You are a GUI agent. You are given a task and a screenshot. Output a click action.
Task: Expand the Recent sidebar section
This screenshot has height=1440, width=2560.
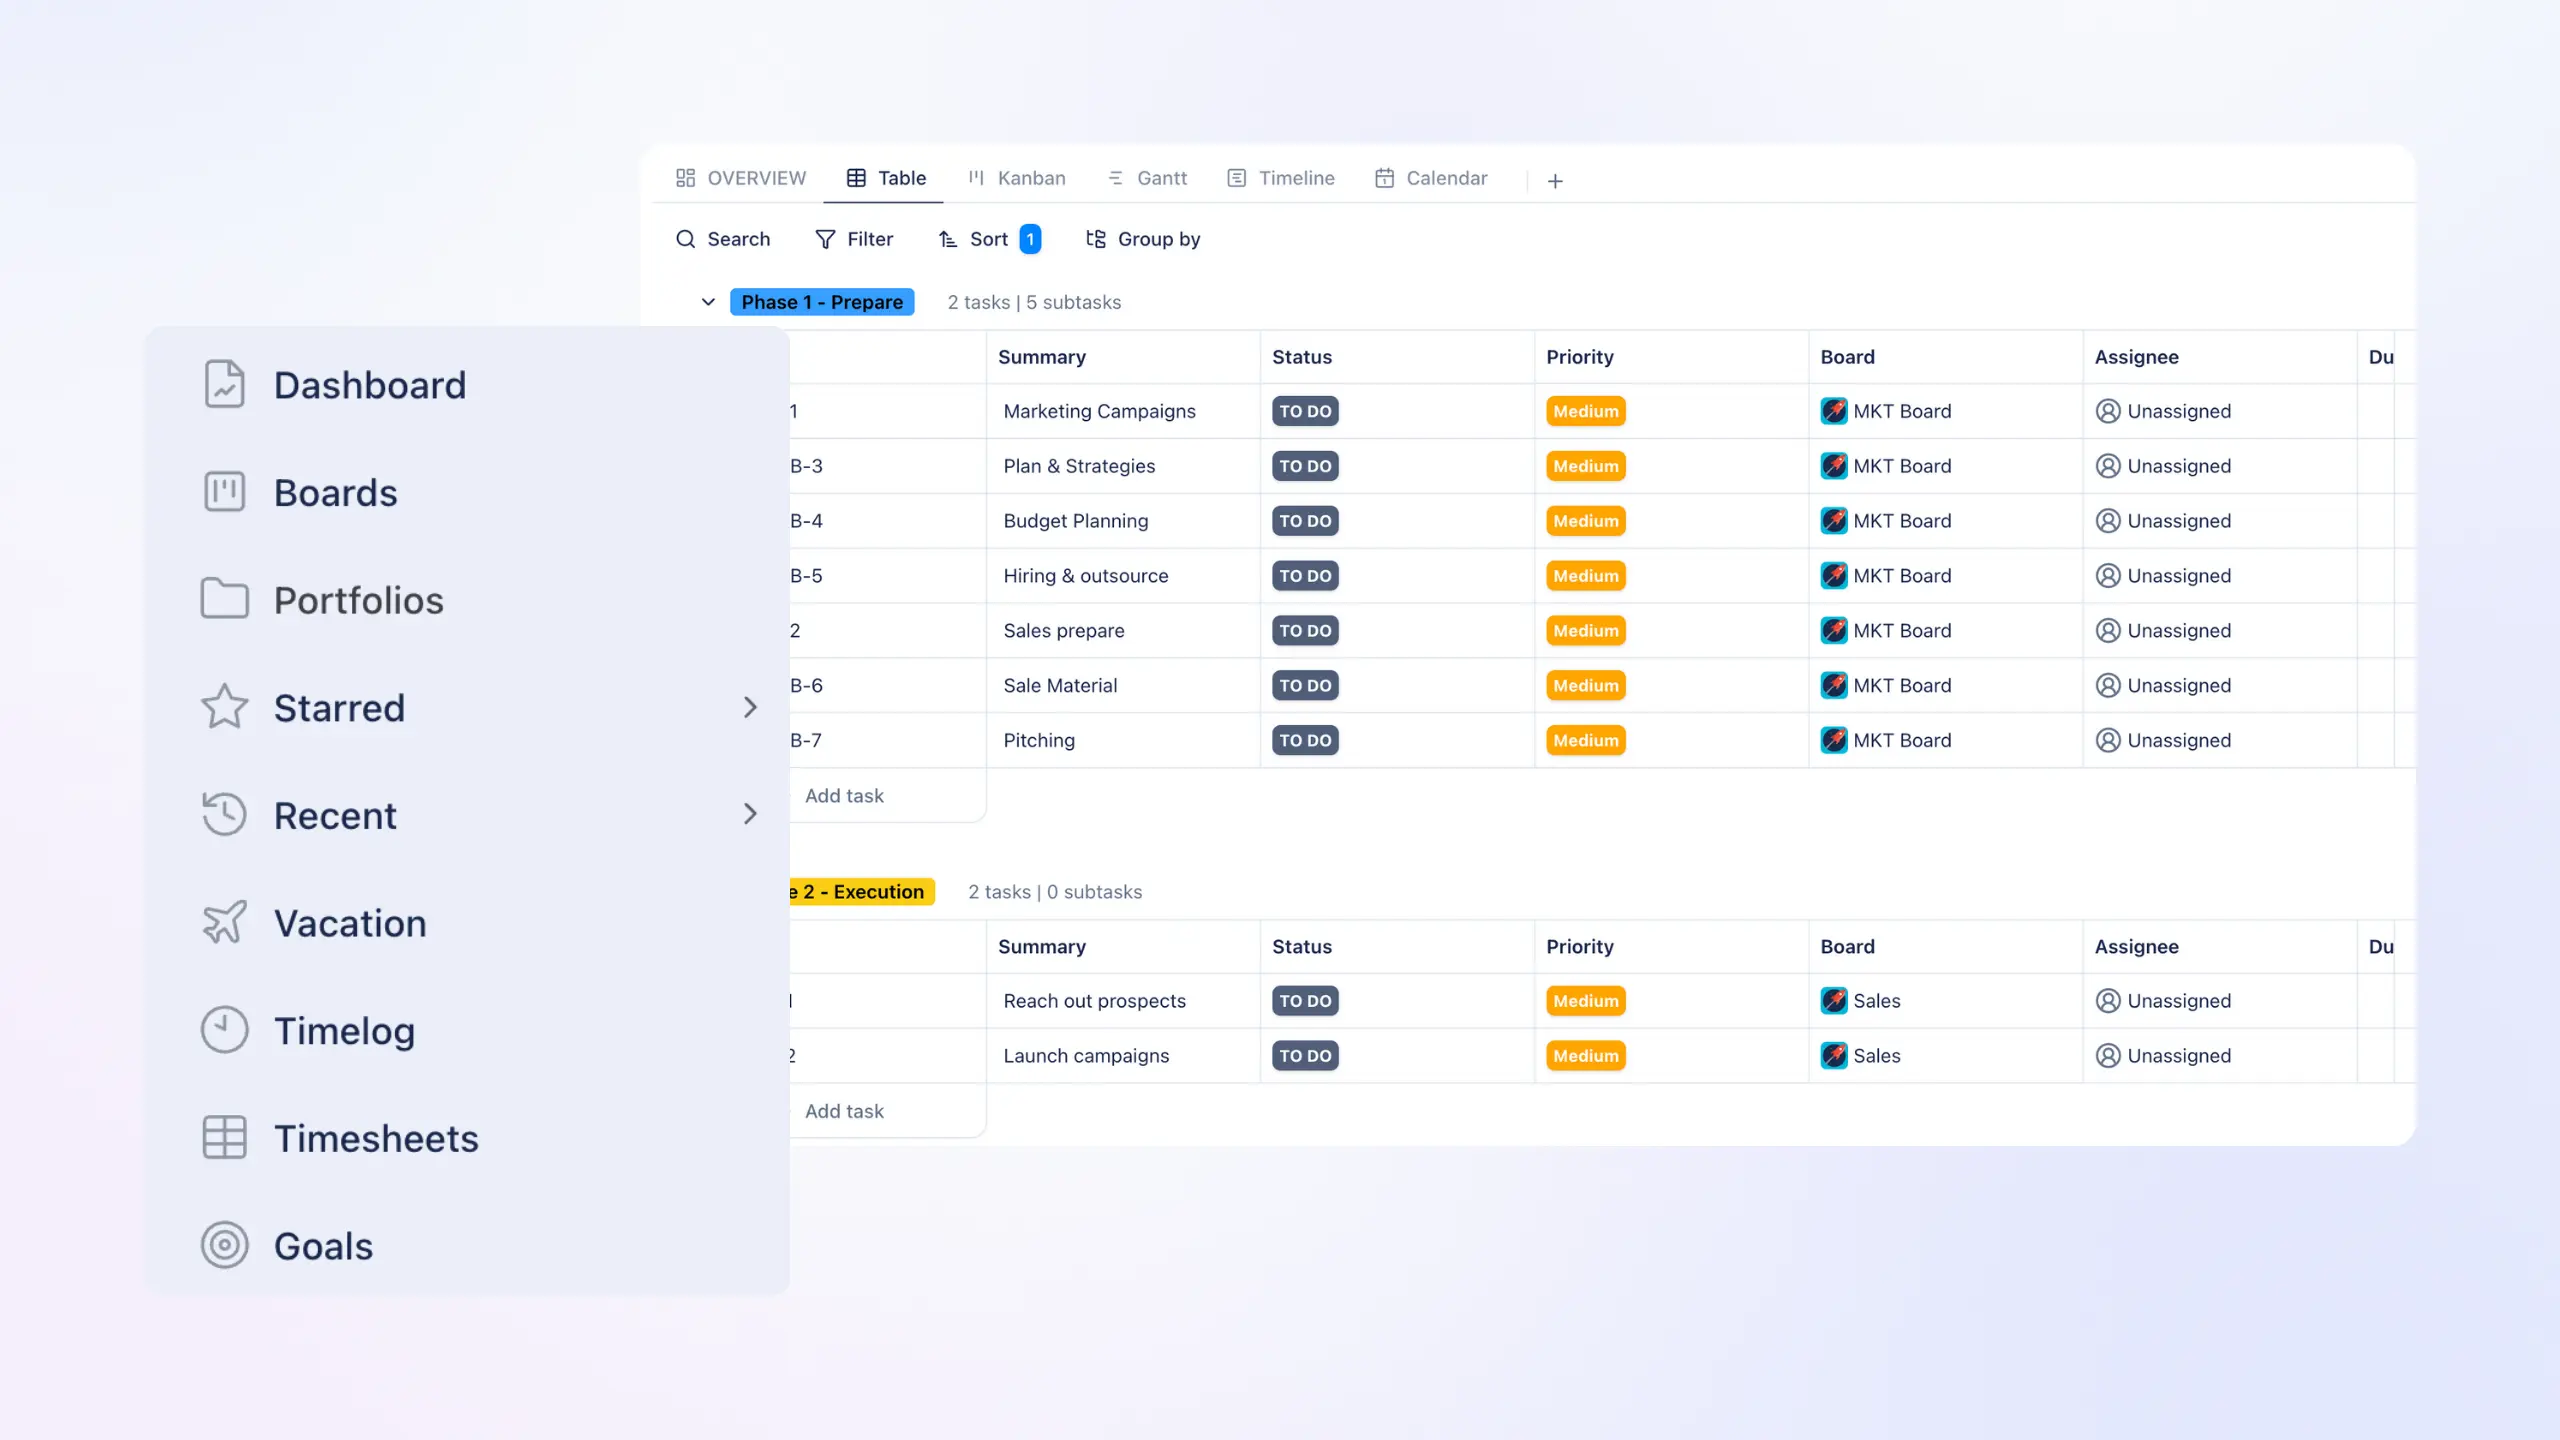tap(750, 814)
